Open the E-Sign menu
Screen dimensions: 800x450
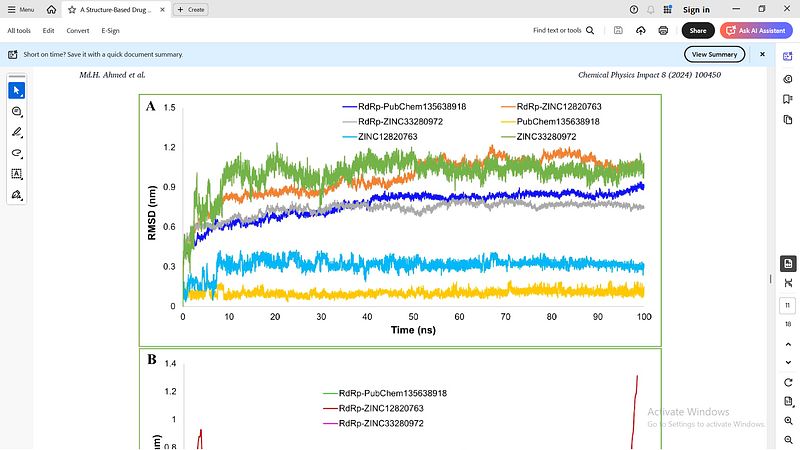110,31
